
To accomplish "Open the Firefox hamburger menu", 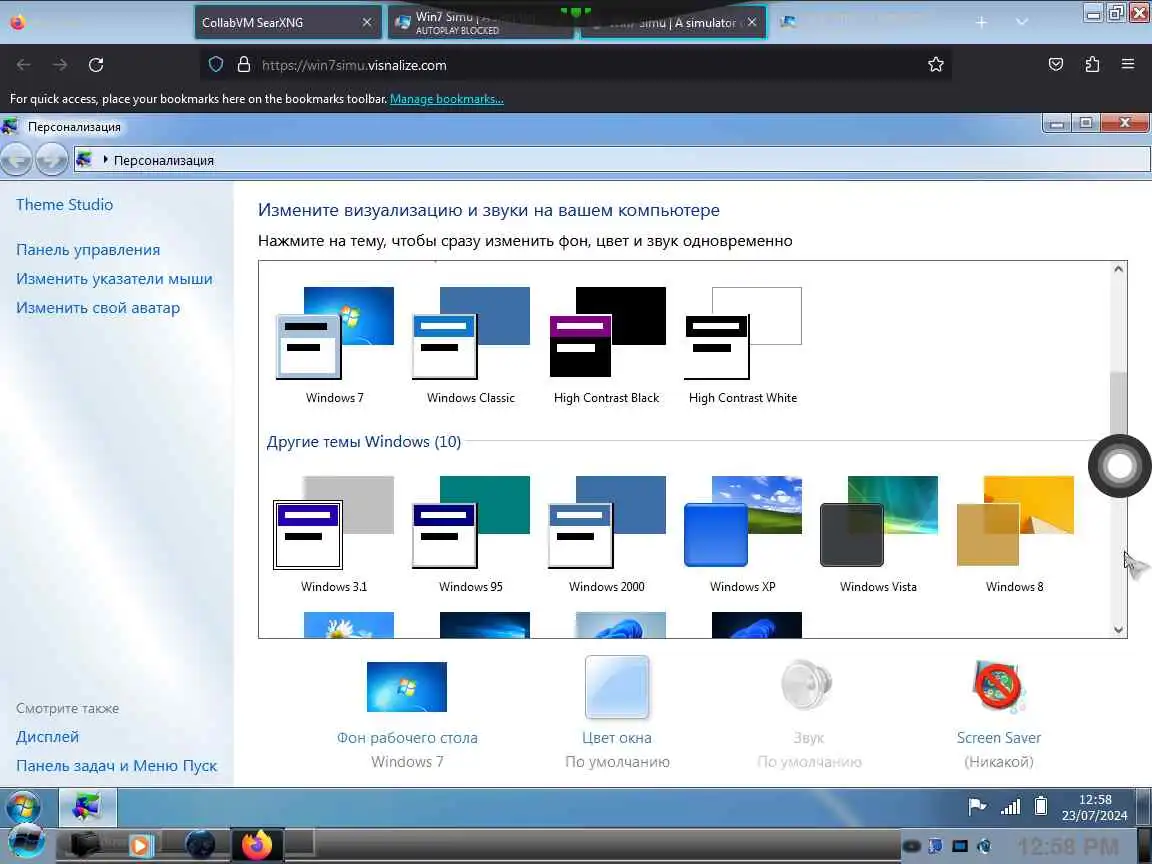I will pyautogui.click(x=1128, y=65).
